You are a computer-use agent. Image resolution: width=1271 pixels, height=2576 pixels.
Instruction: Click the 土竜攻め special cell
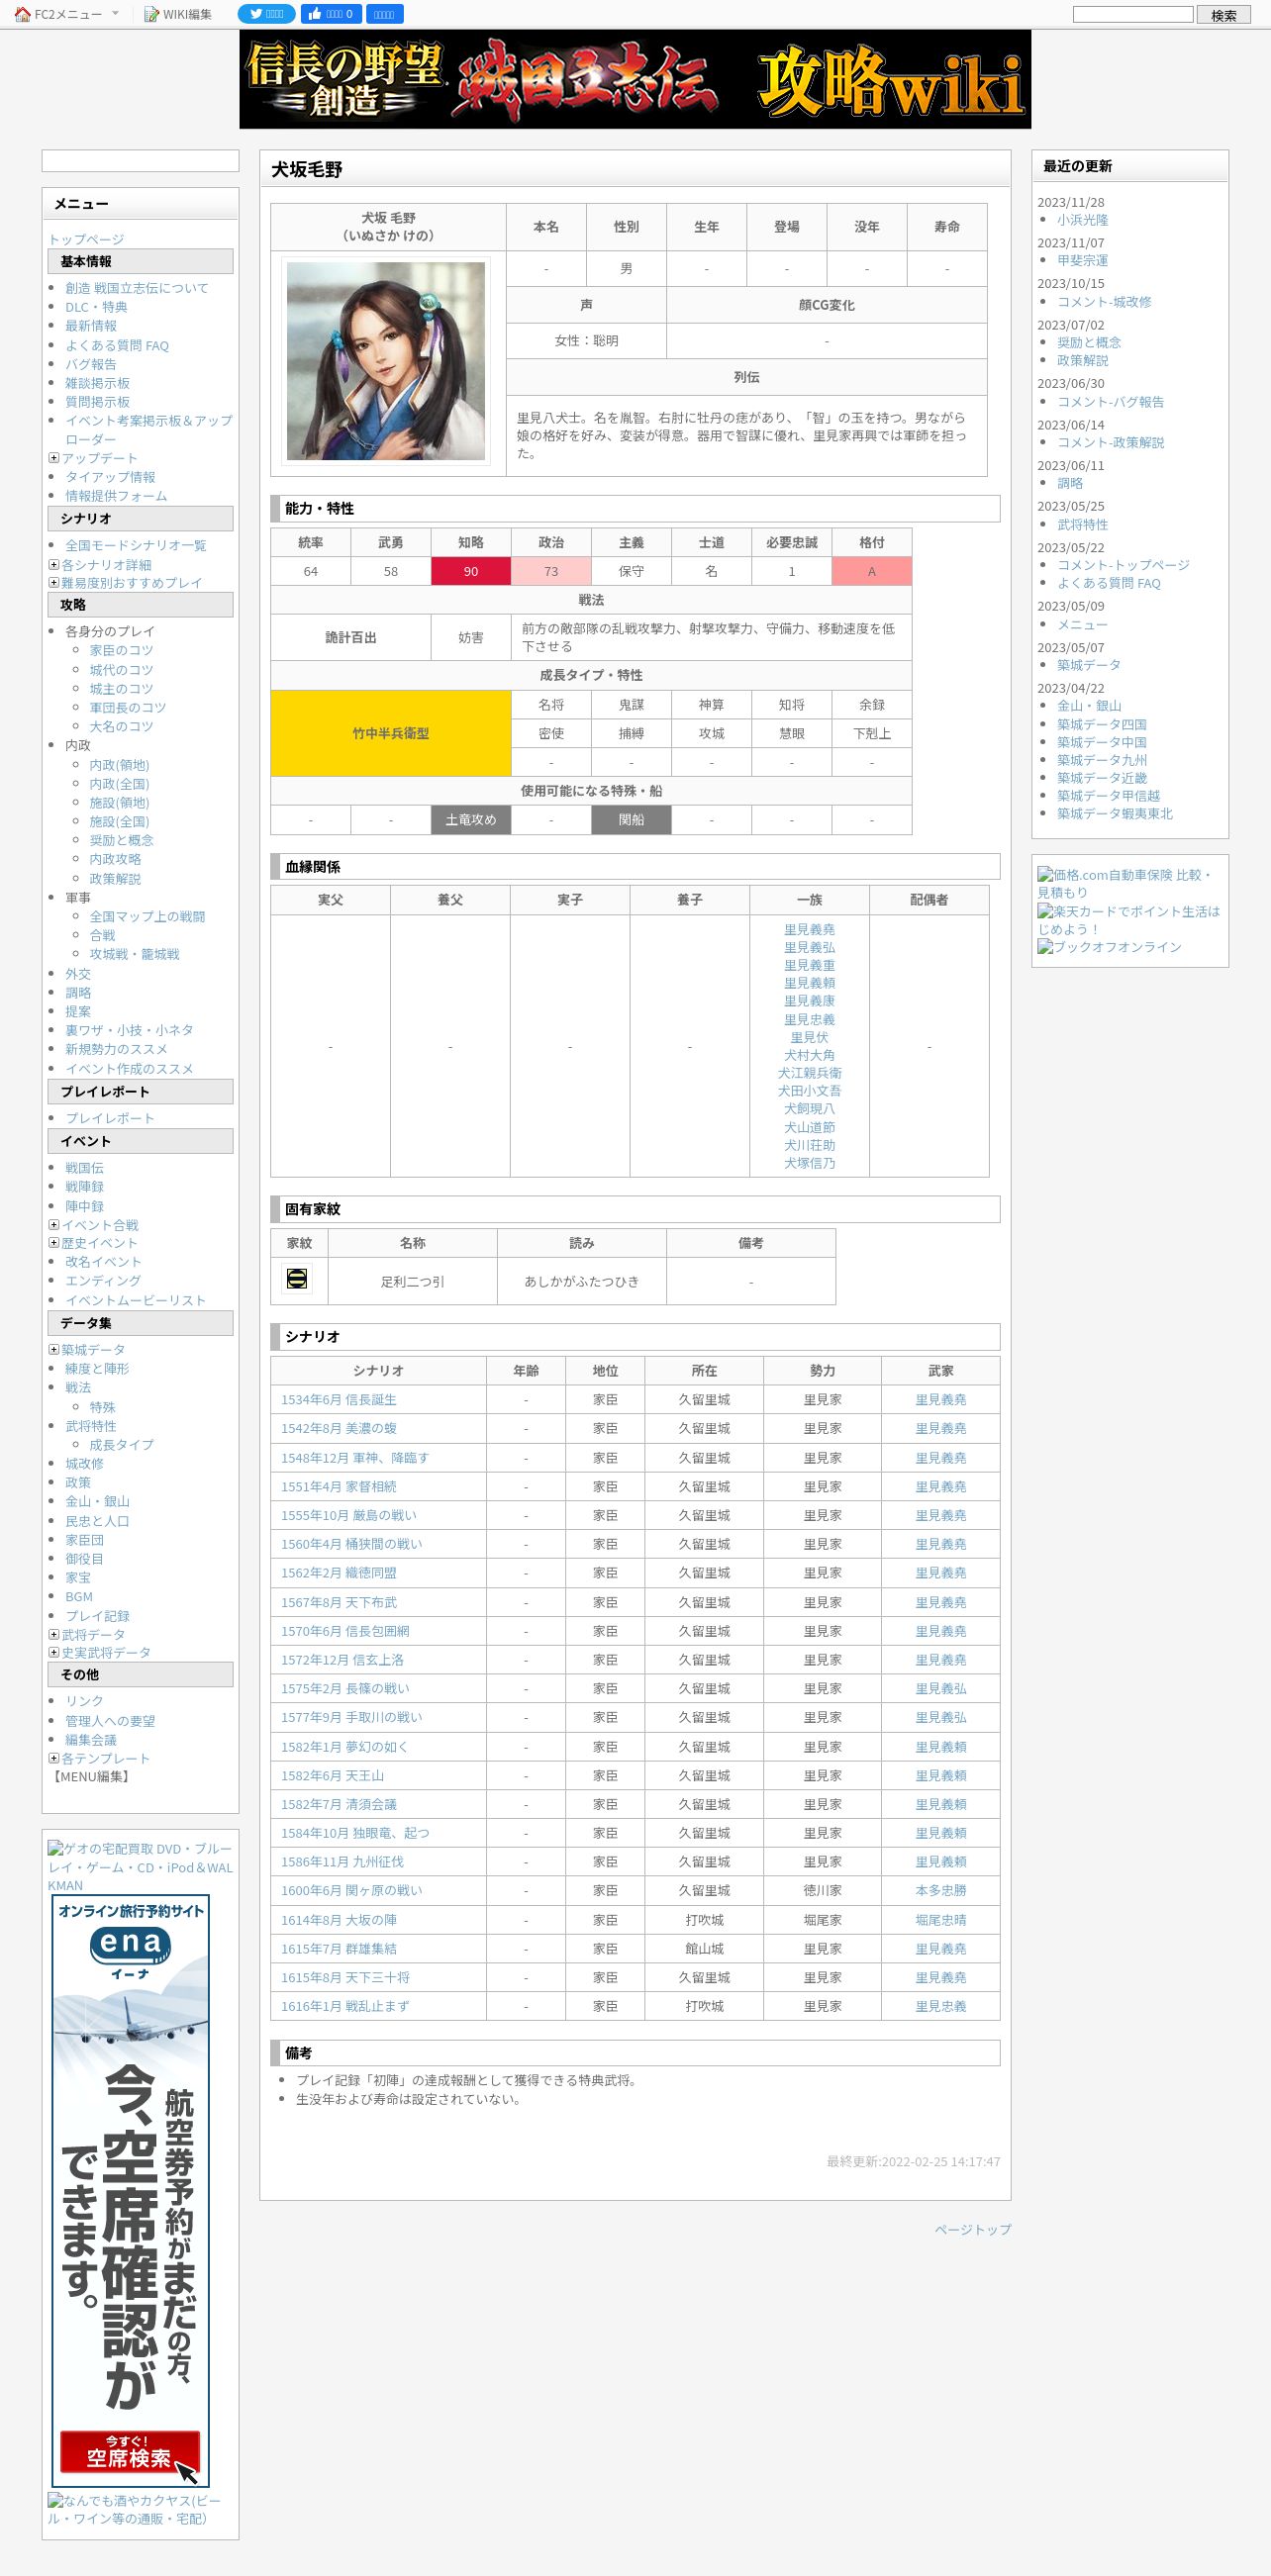[471, 820]
